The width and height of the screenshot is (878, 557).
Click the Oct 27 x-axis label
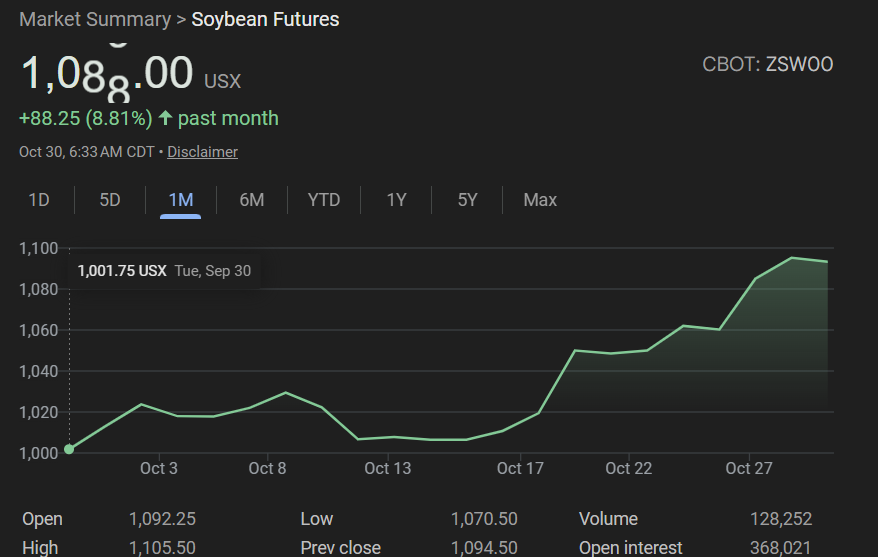click(x=749, y=468)
